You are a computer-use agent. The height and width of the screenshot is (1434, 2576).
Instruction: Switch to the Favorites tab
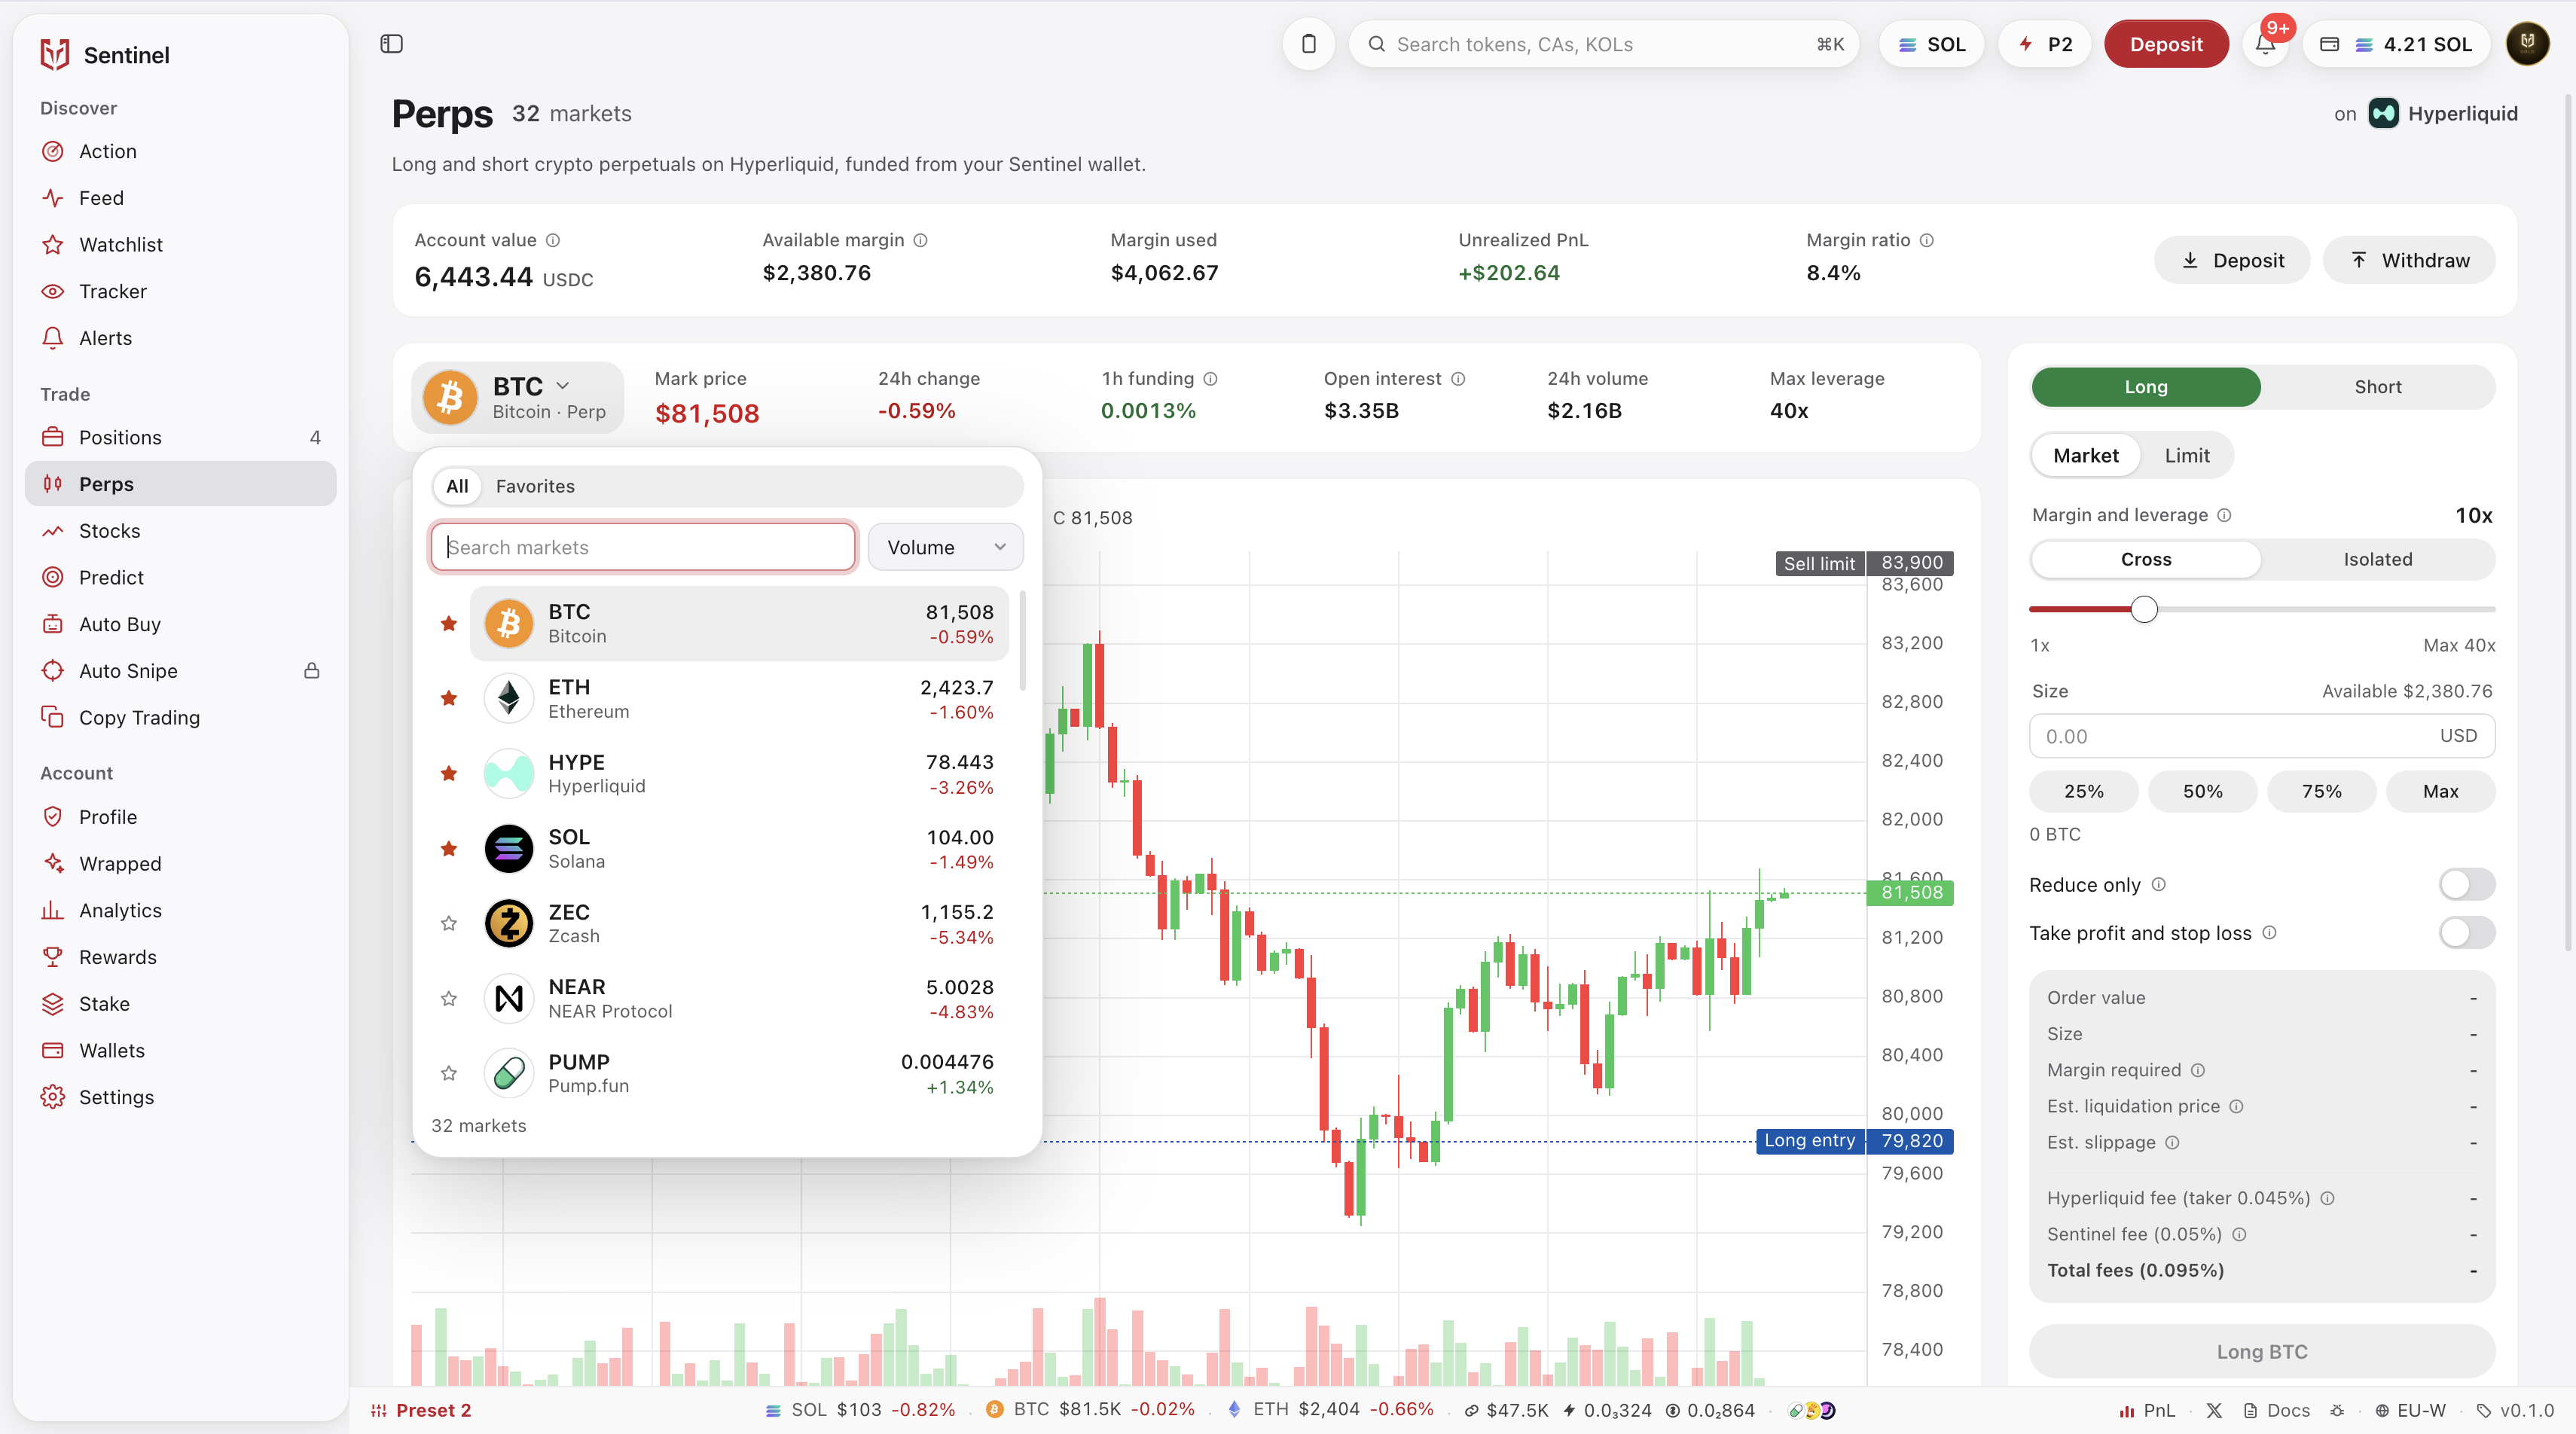(x=535, y=486)
